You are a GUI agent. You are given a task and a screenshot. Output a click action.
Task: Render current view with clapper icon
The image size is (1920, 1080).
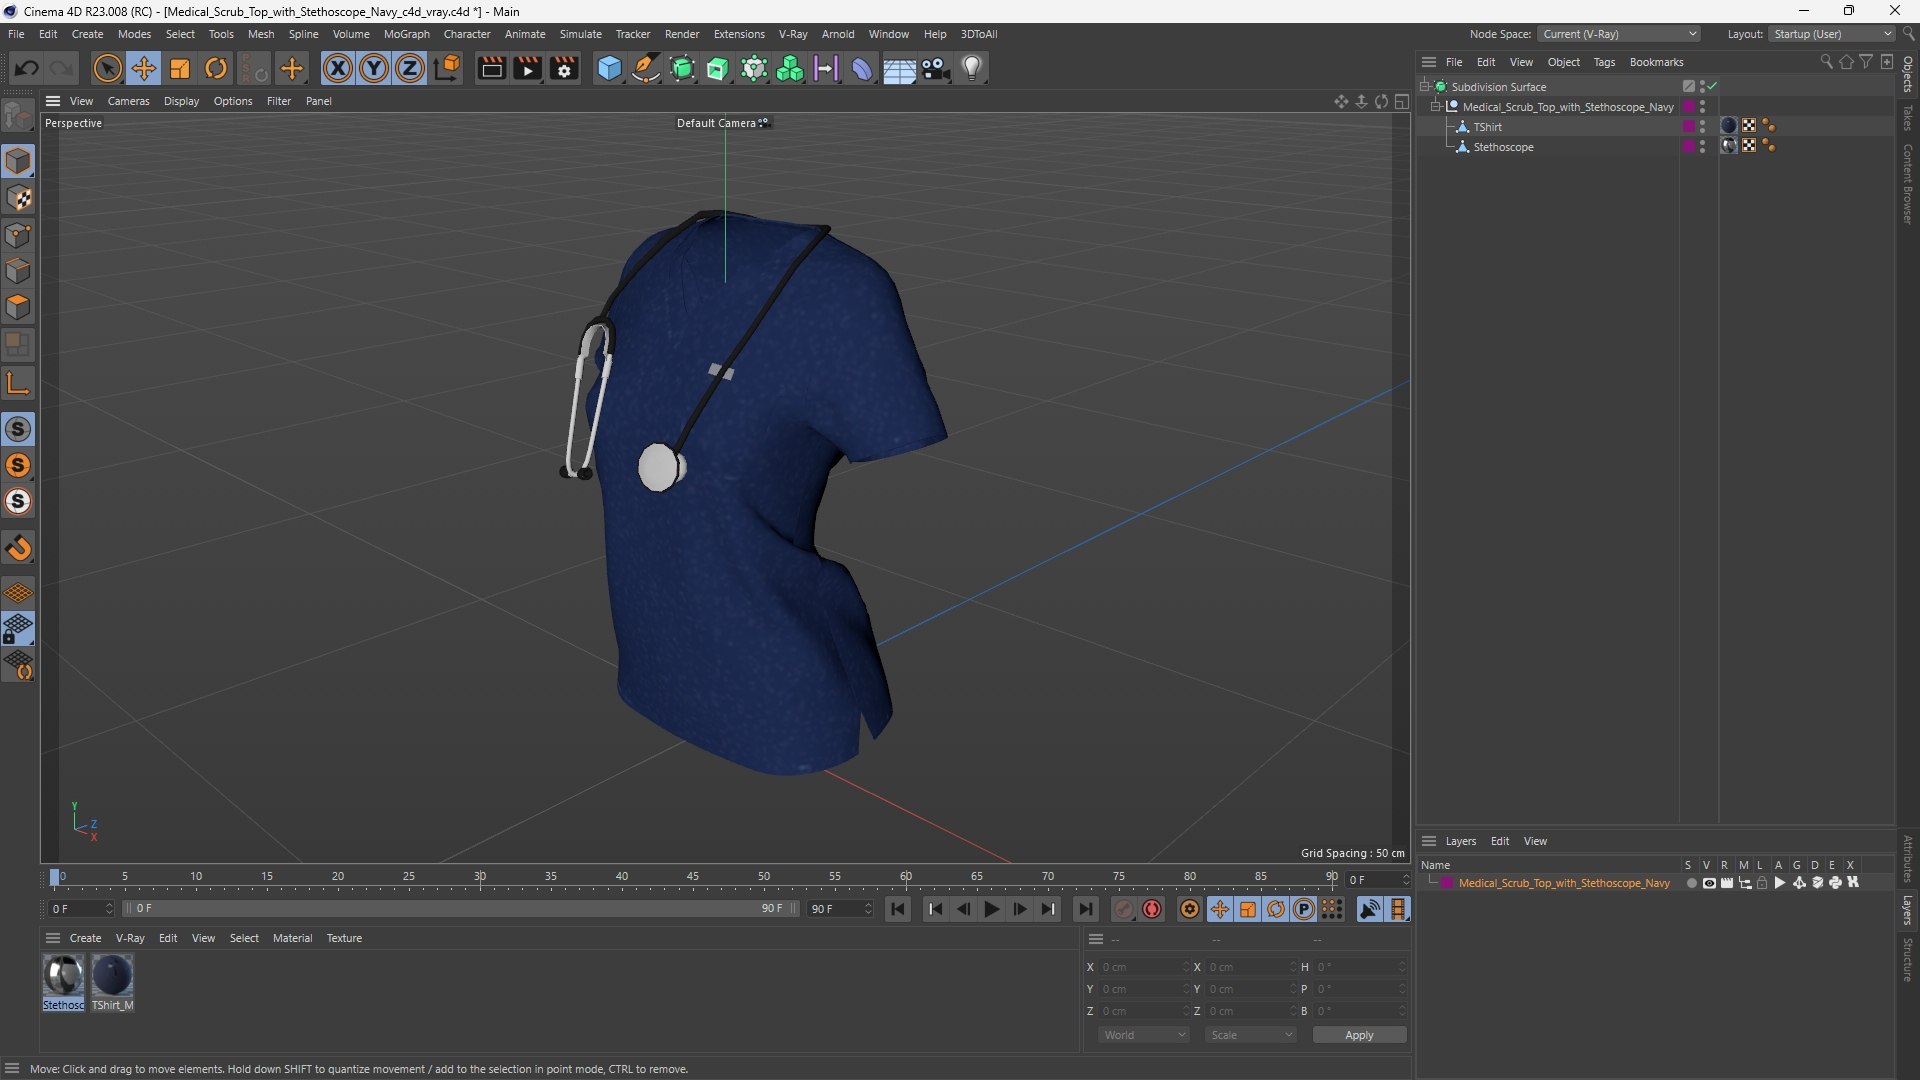tap(491, 68)
